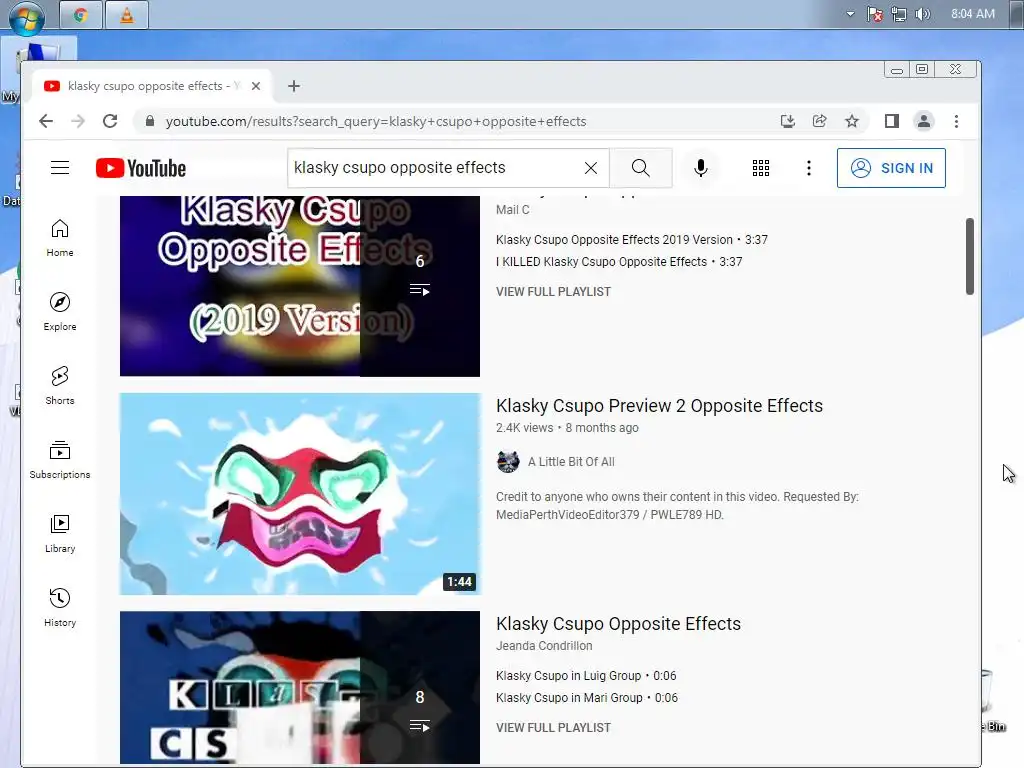Image resolution: width=1024 pixels, height=768 pixels.
Task: Open Library in the sidebar
Action: click(60, 534)
